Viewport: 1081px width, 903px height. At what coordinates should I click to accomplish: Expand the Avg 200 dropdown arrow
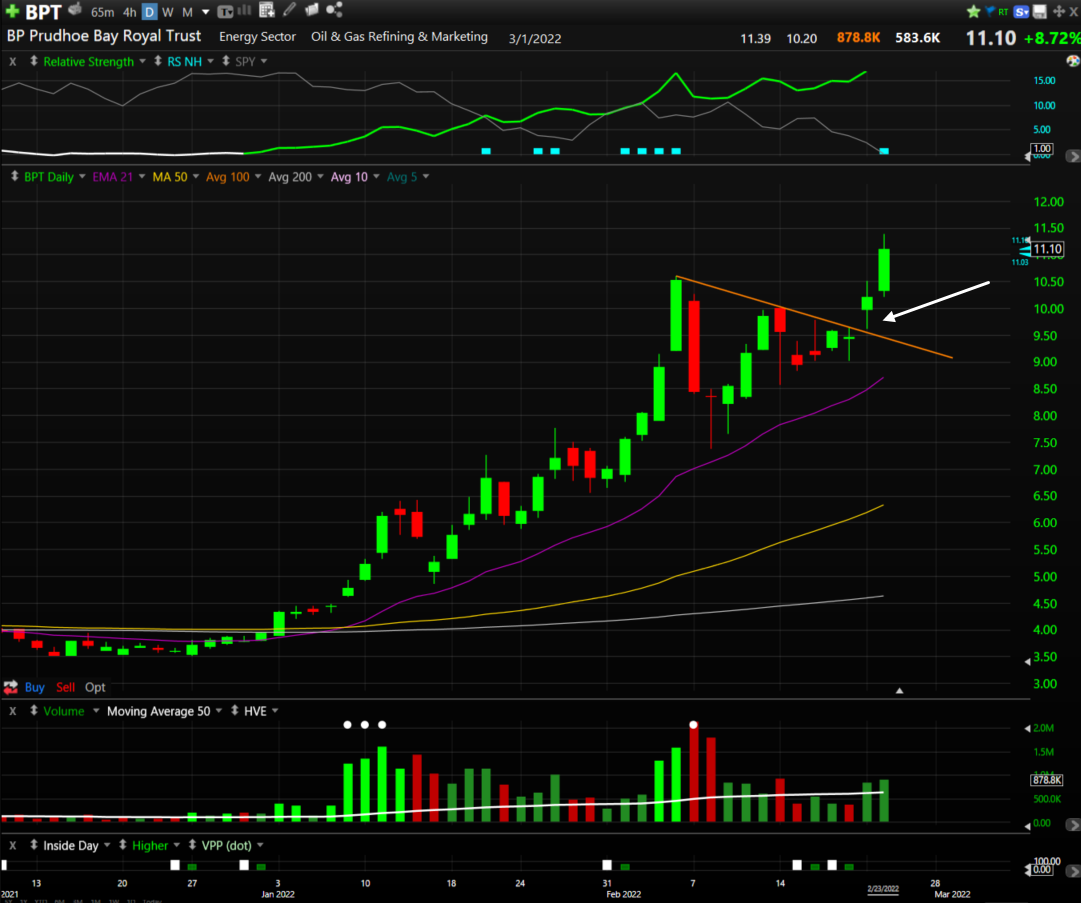click(x=321, y=177)
